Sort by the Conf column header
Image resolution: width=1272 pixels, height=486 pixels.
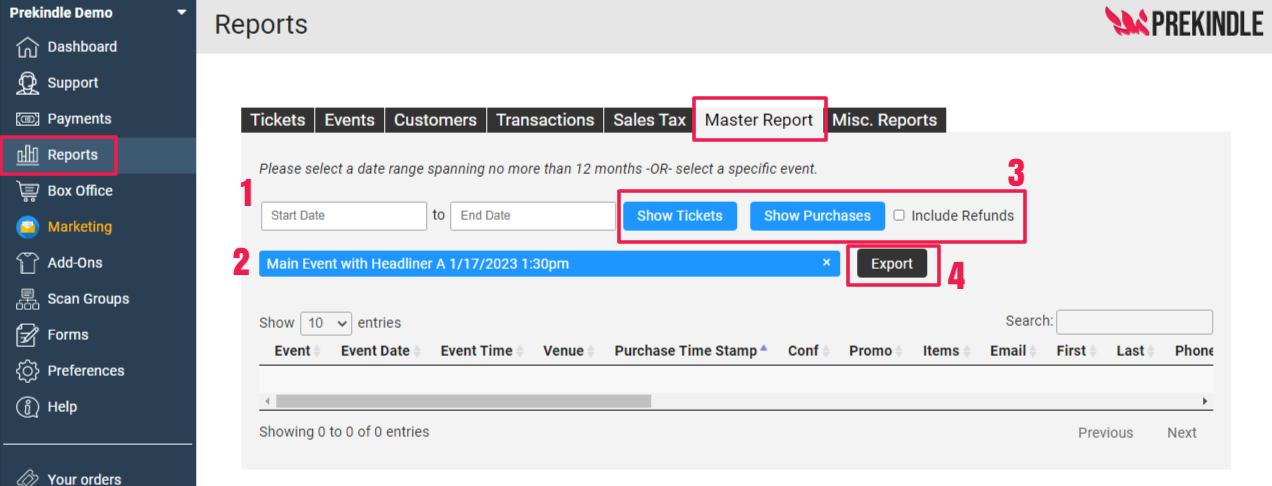pyautogui.click(x=808, y=351)
